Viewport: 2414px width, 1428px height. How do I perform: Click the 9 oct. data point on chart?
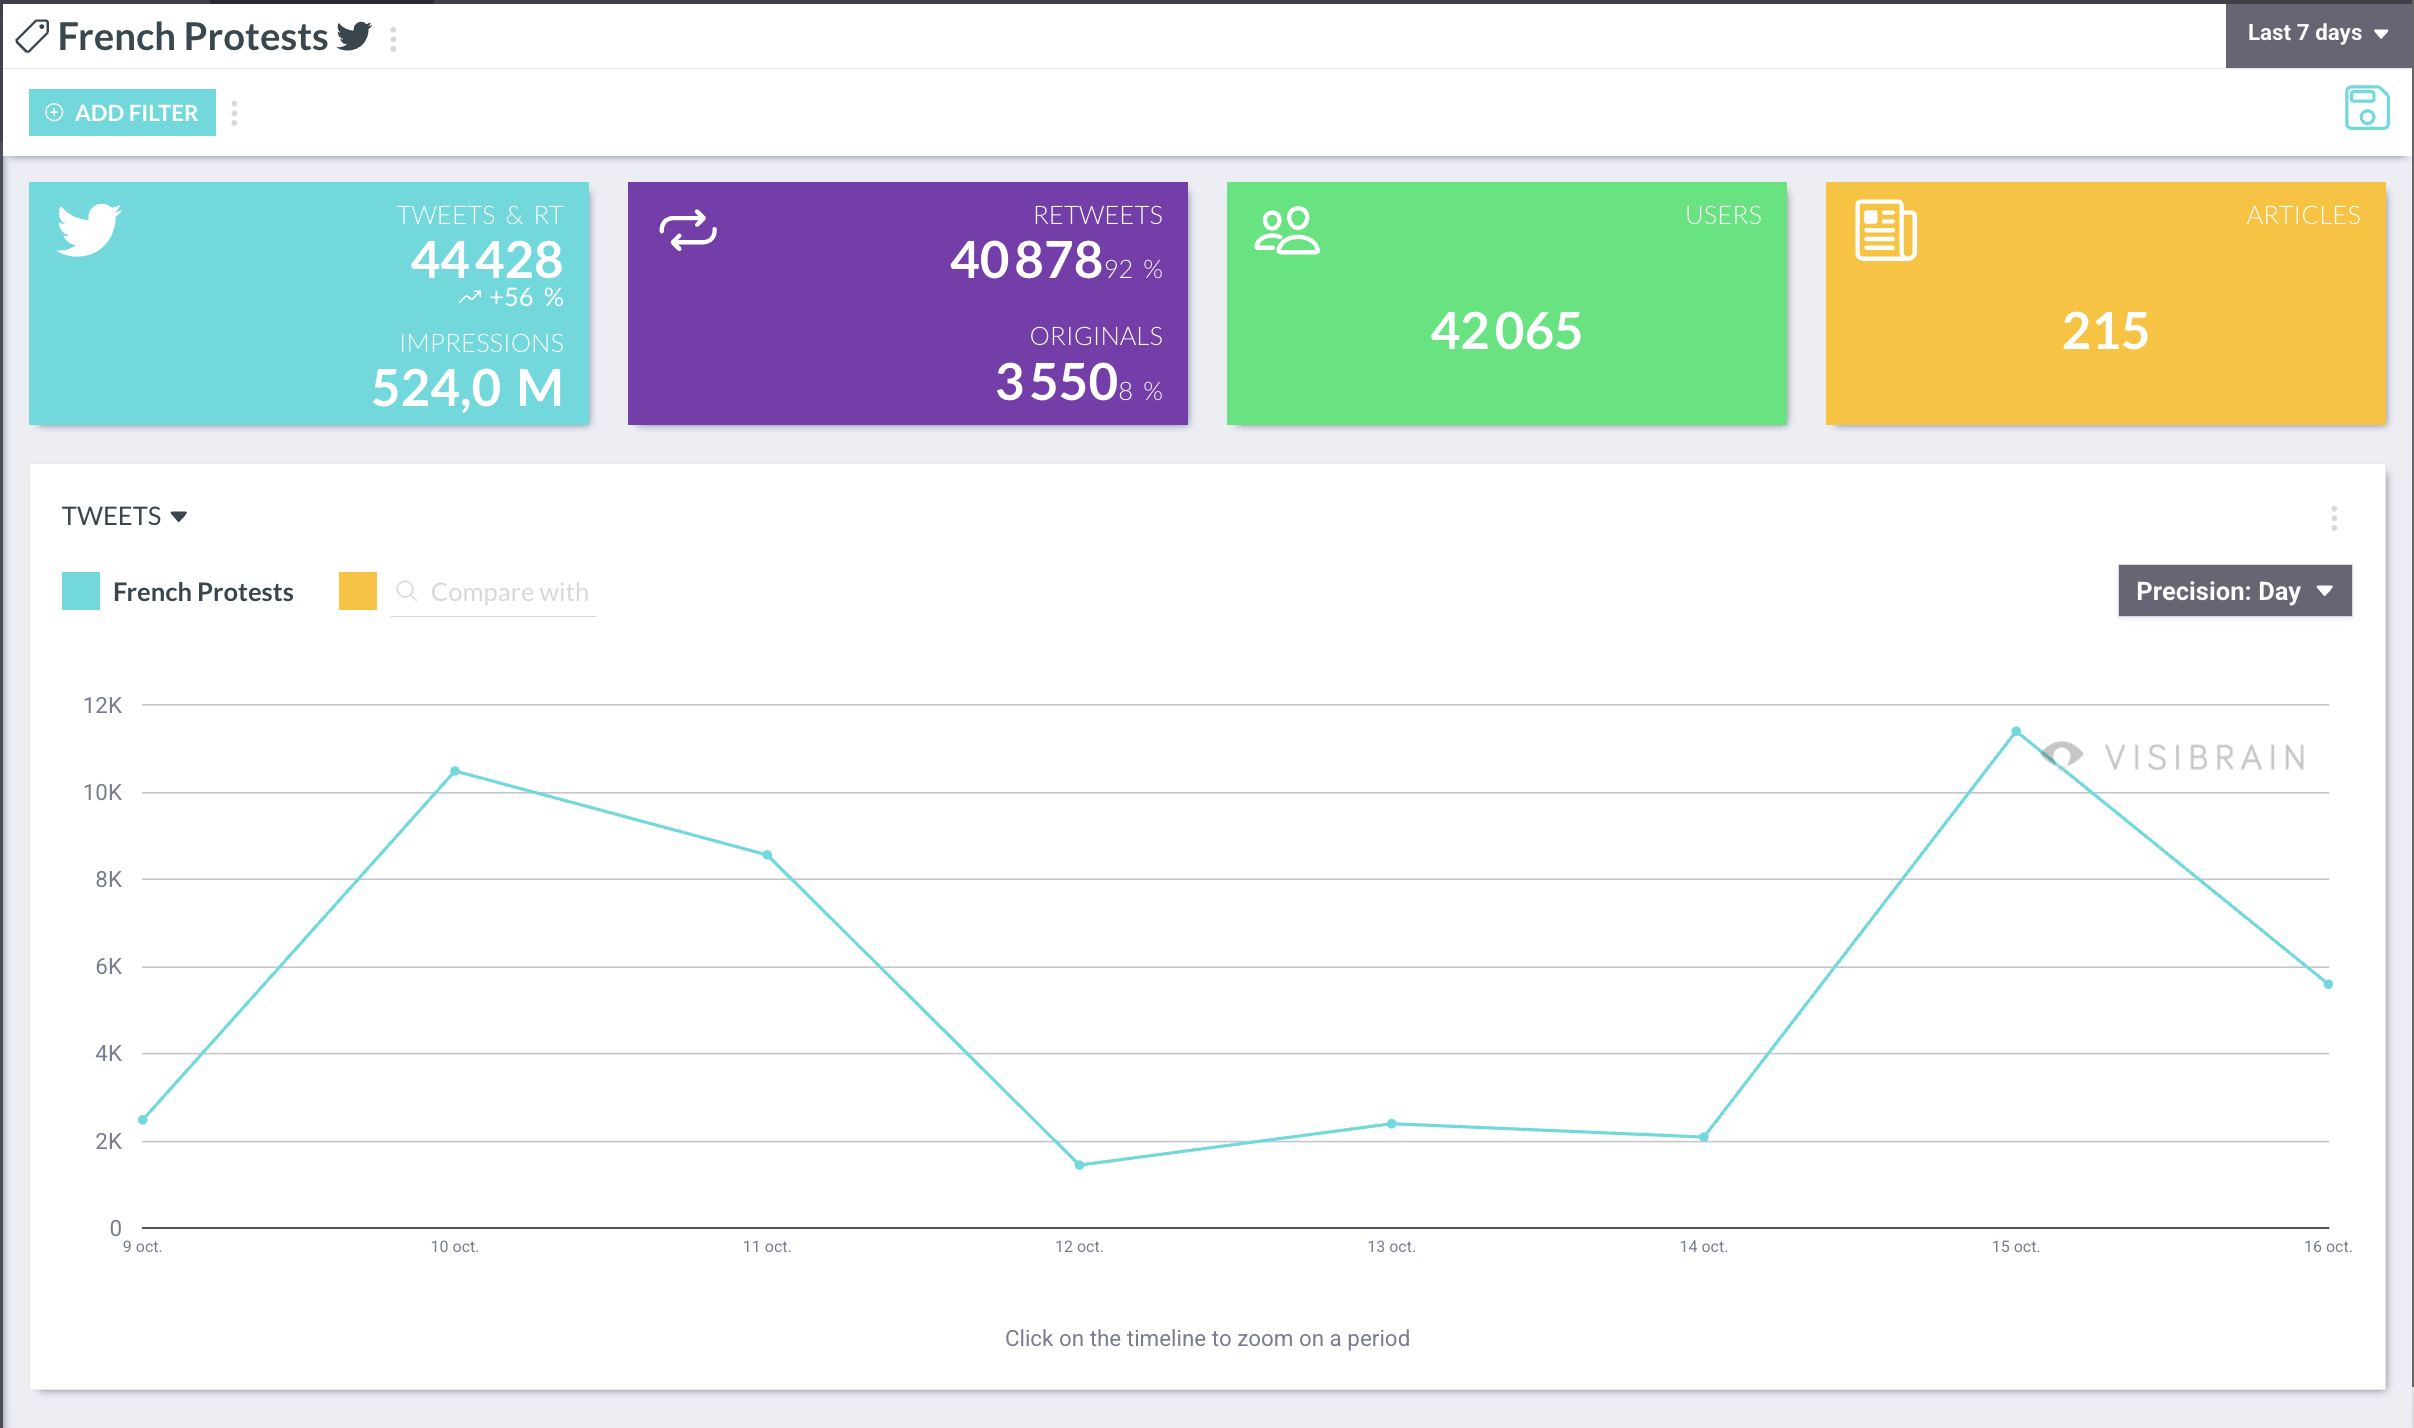point(143,1120)
